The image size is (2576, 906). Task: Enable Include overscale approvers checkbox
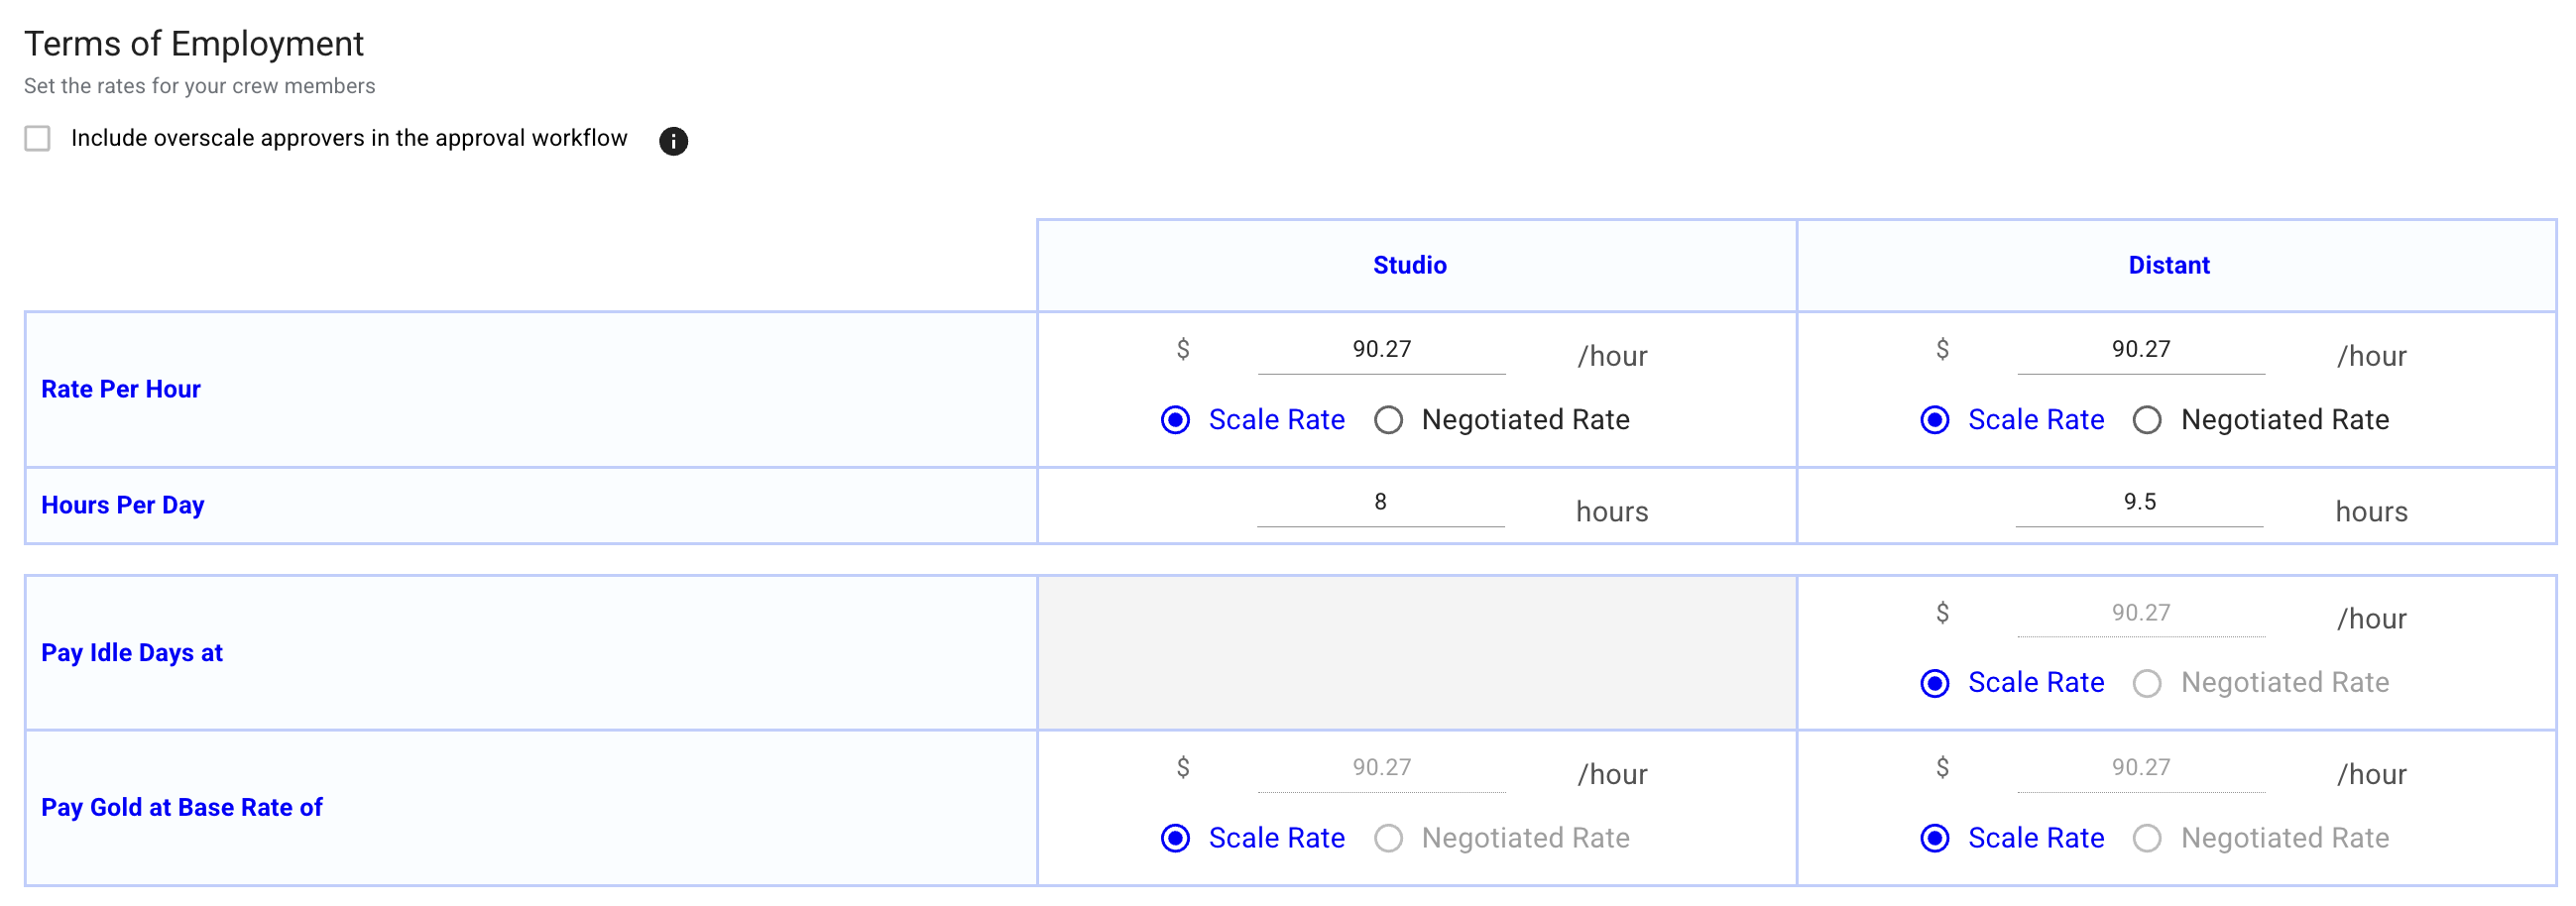pos(38,138)
